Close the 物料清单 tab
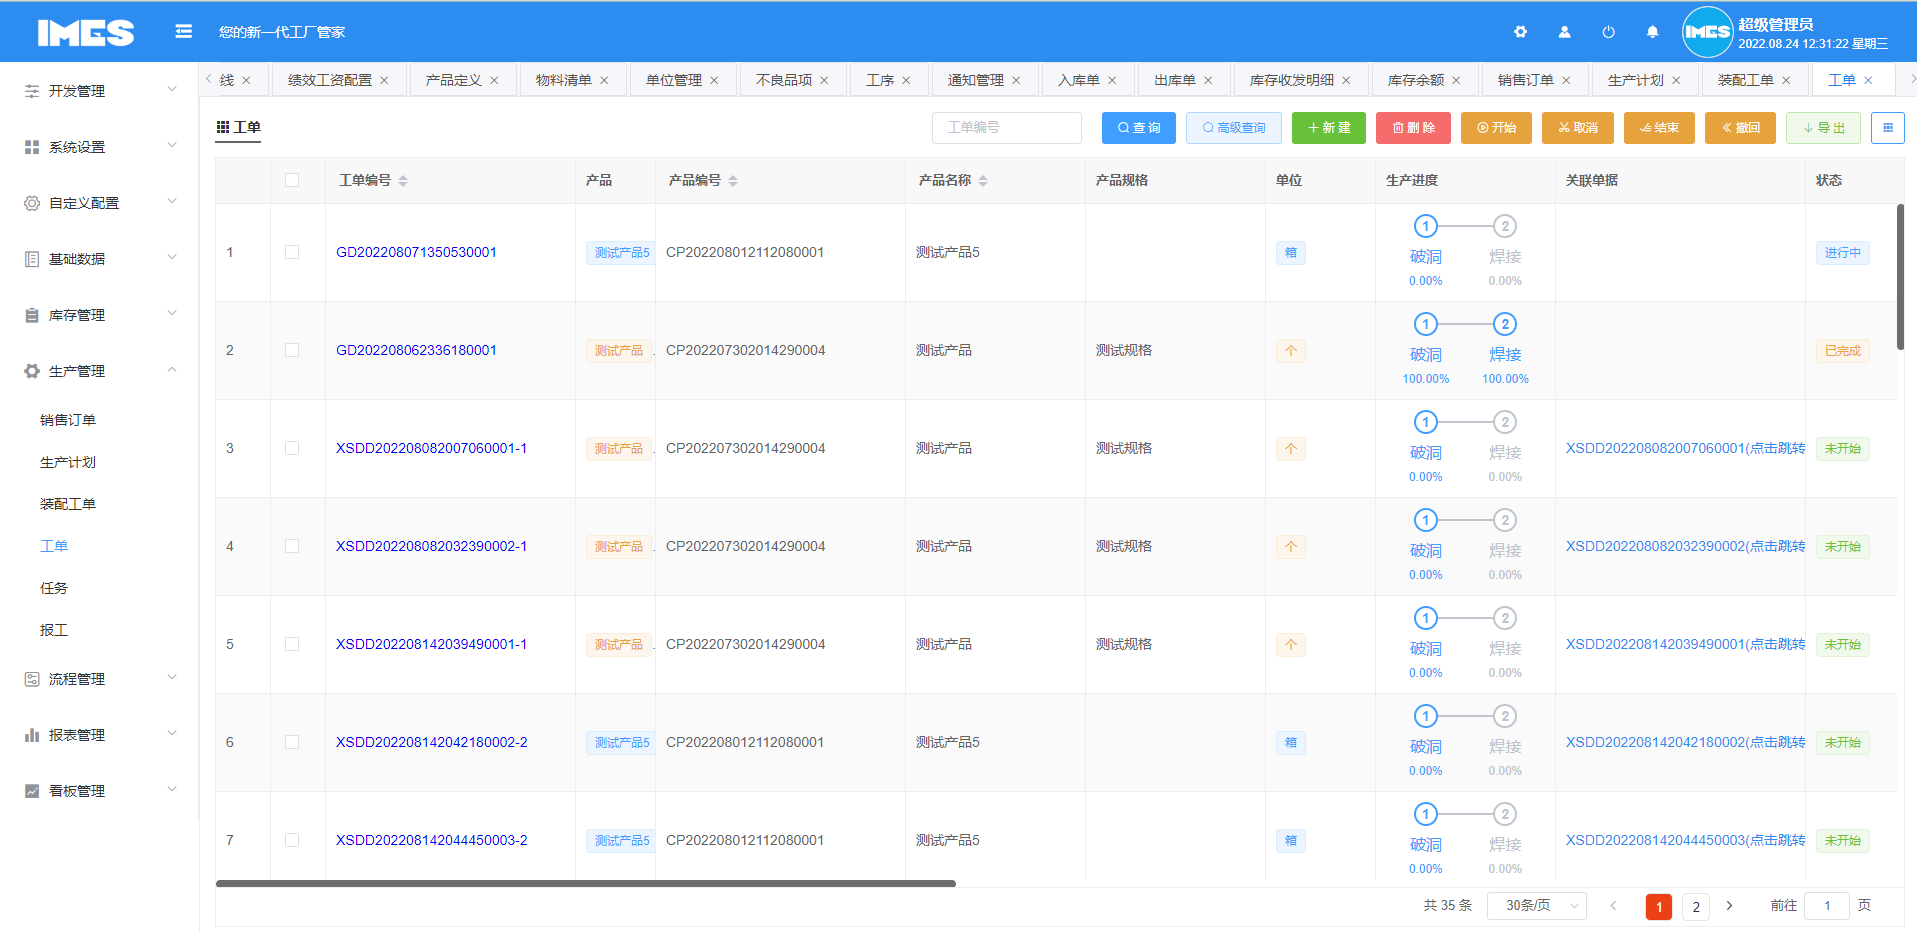The width and height of the screenshot is (1917, 933). pyautogui.click(x=604, y=80)
